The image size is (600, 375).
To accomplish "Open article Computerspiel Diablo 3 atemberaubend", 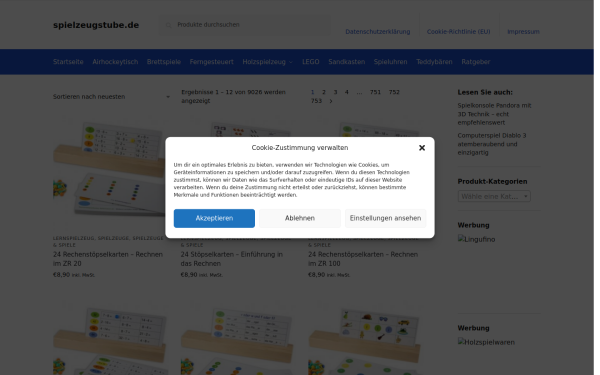I will (492, 144).
